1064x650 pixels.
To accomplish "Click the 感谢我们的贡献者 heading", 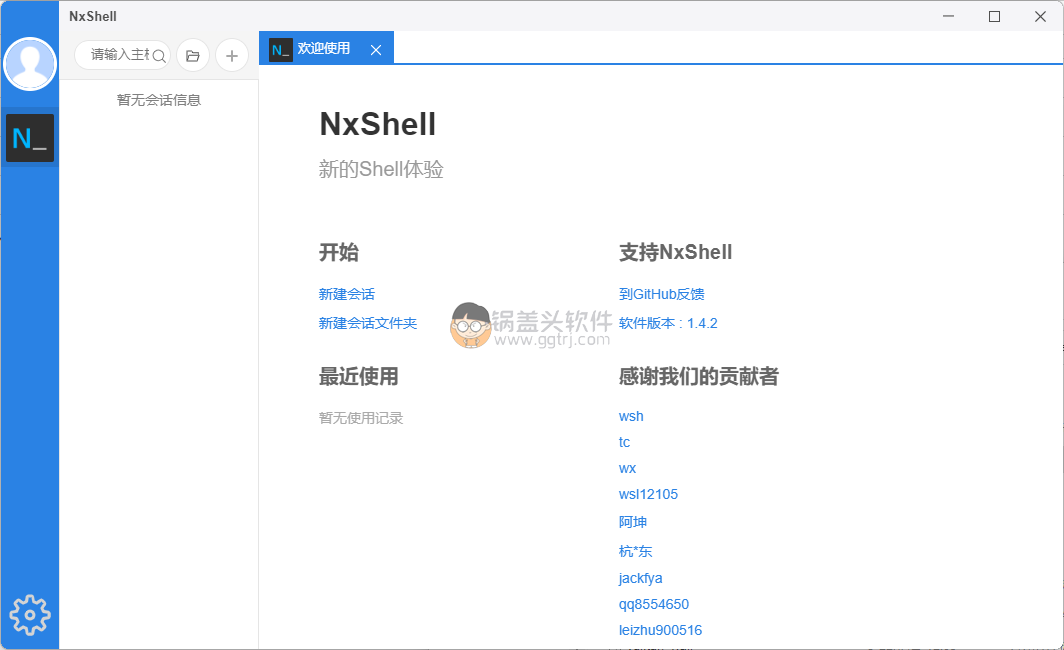I will [699, 377].
